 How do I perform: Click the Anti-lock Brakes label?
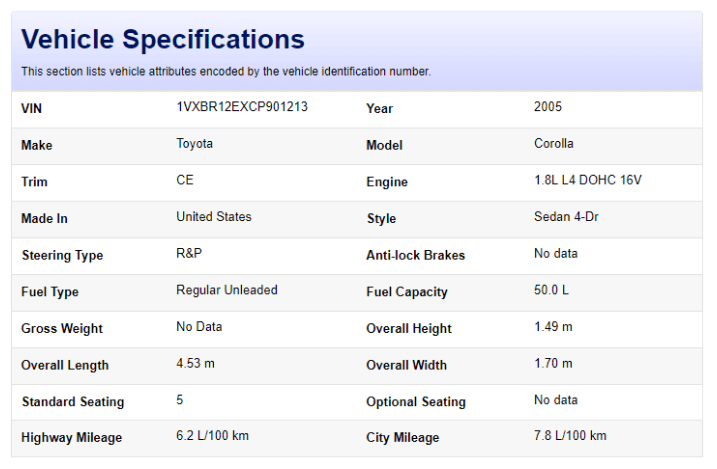pyautogui.click(x=415, y=255)
